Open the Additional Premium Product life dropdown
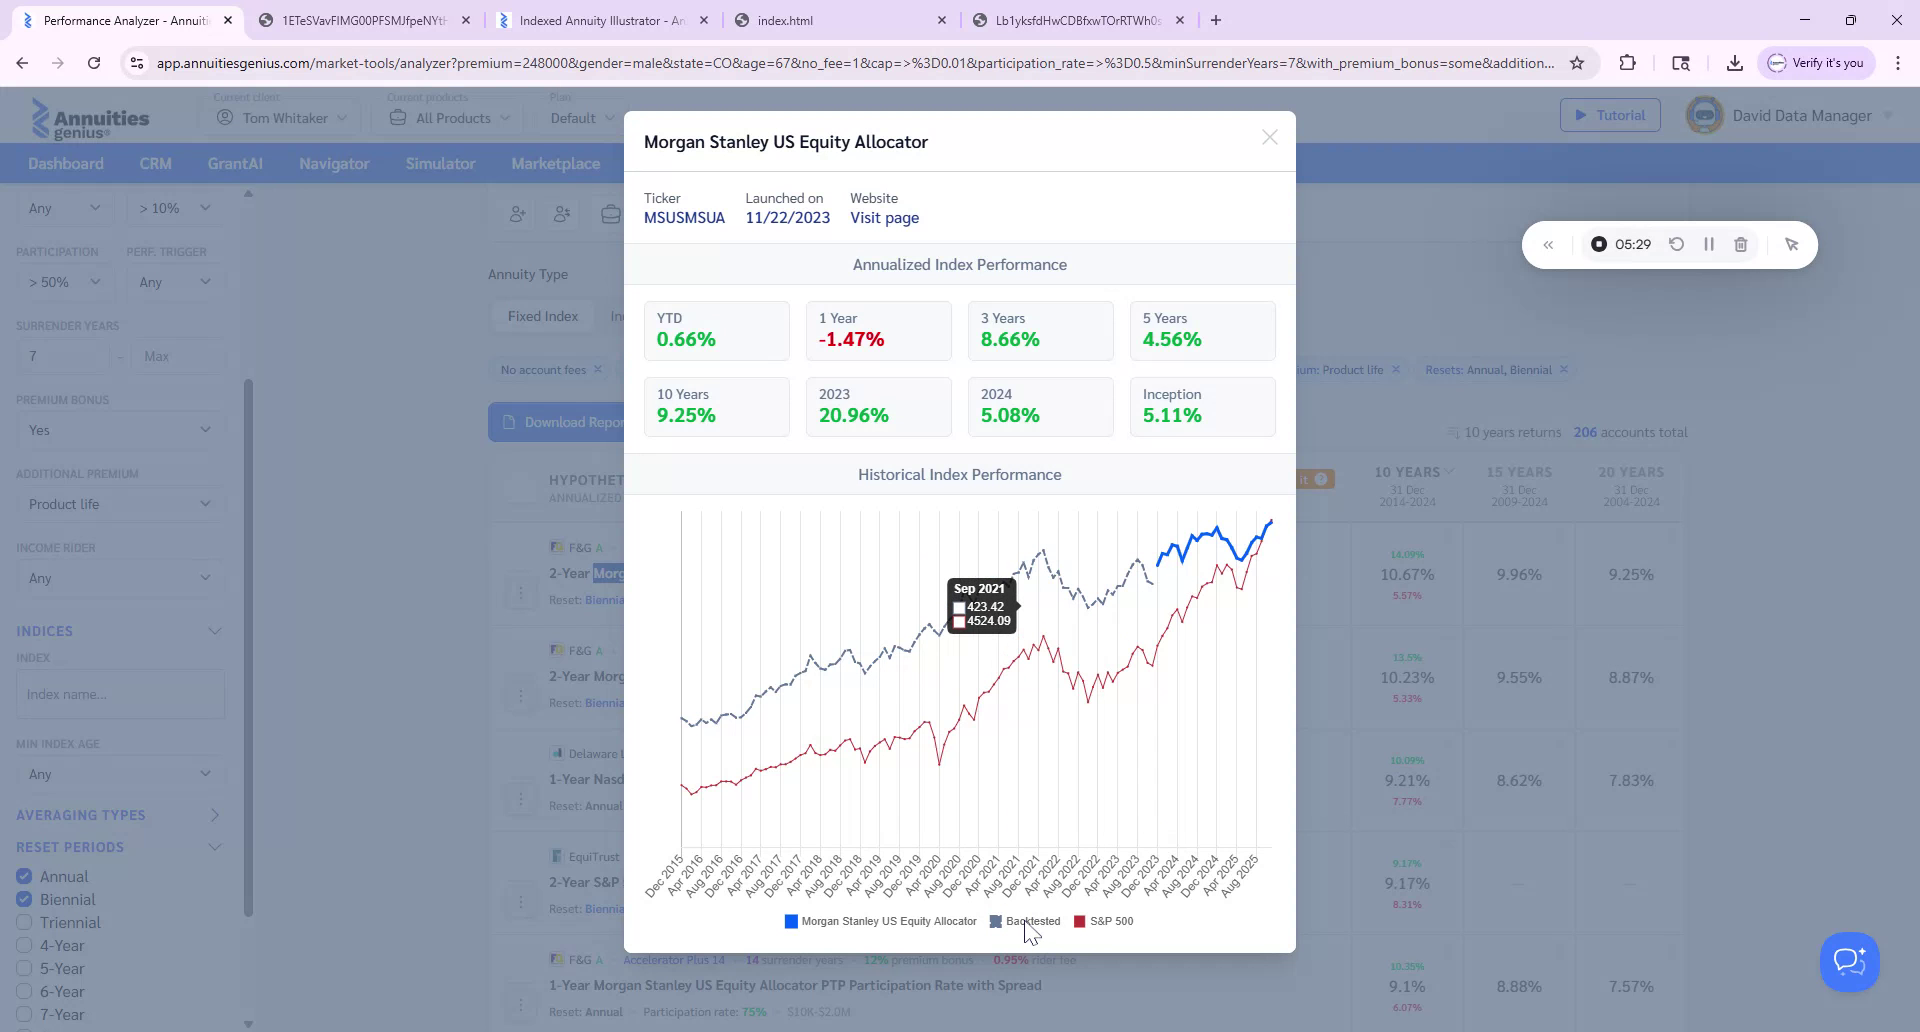Screen dimensions: 1920x1032 coord(120,504)
